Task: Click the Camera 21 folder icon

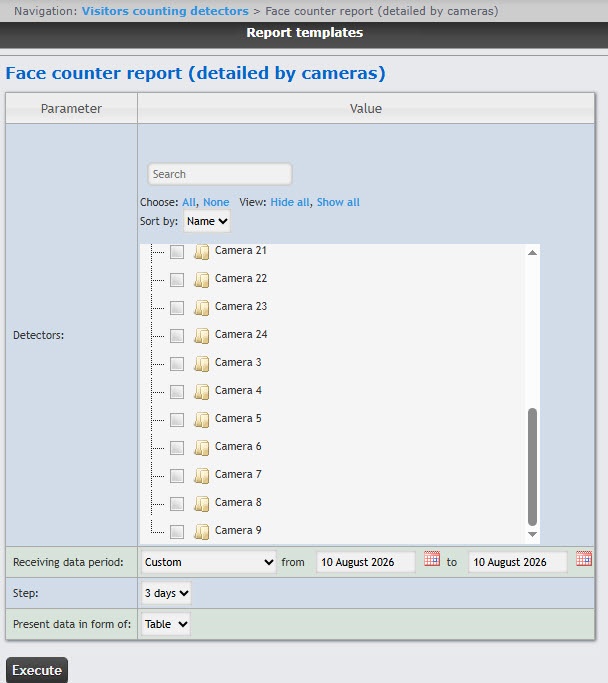Action: pyautogui.click(x=201, y=252)
